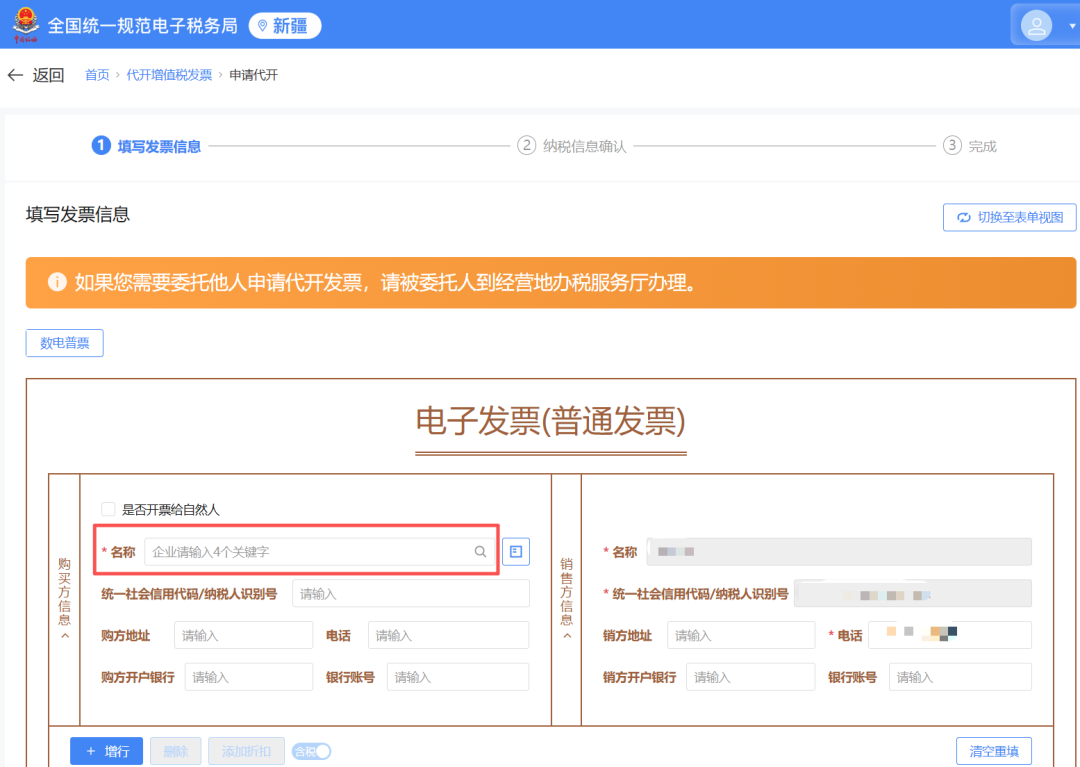Click the 填写发票信息 section heading
The height and width of the screenshot is (767, 1080).
tap(78, 215)
